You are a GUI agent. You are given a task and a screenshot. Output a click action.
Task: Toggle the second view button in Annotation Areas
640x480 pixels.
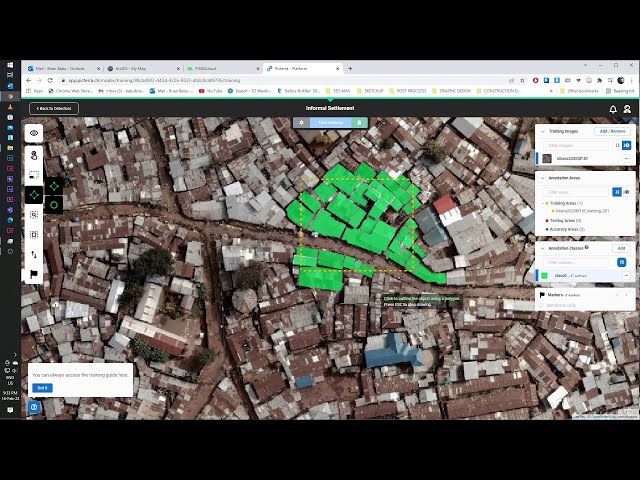(627, 192)
